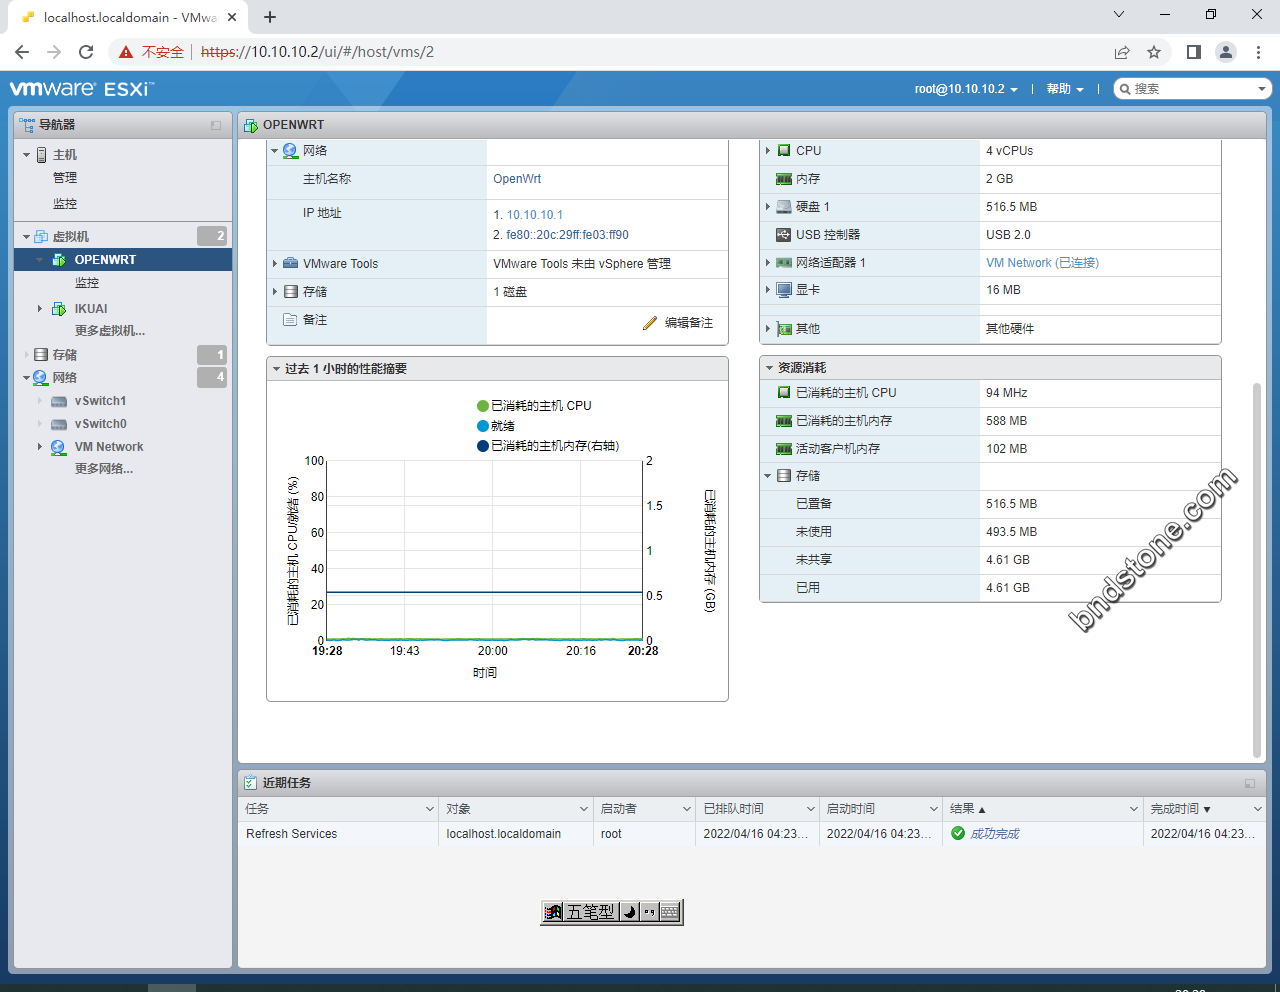Click the successfully completed result link
This screenshot has width=1280, height=992.
(x=995, y=834)
